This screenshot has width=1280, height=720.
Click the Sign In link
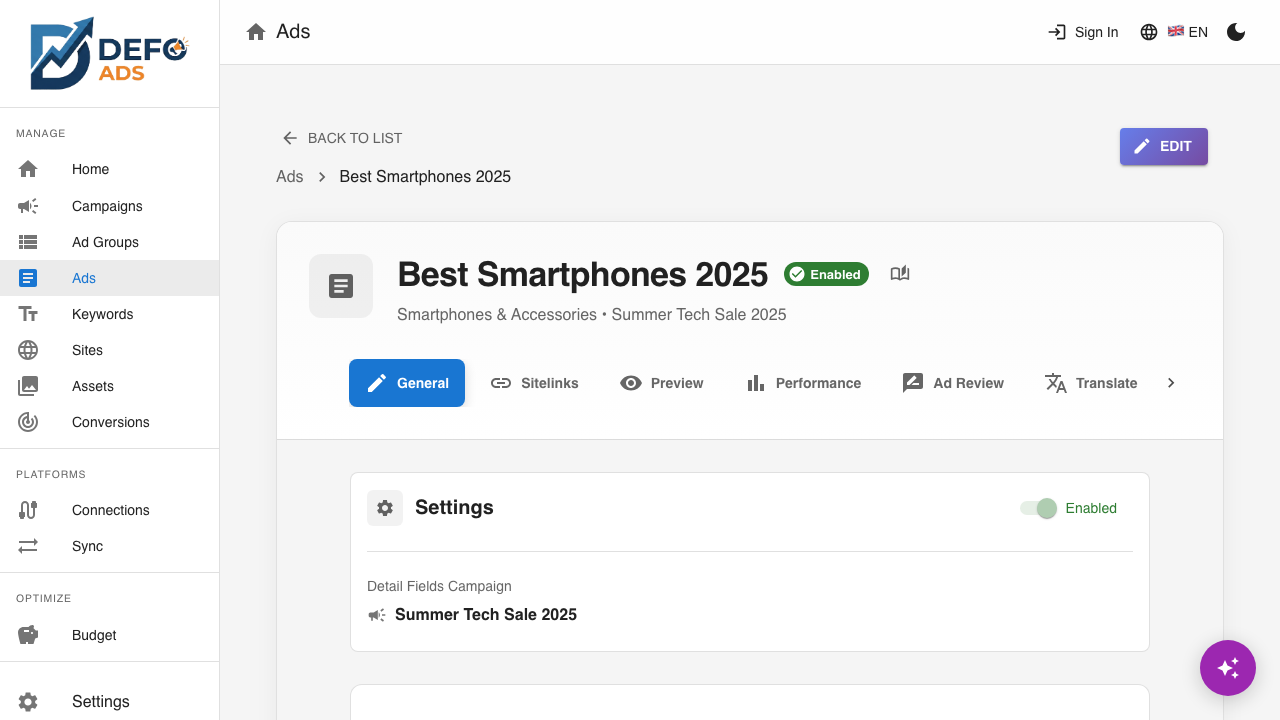1083,32
